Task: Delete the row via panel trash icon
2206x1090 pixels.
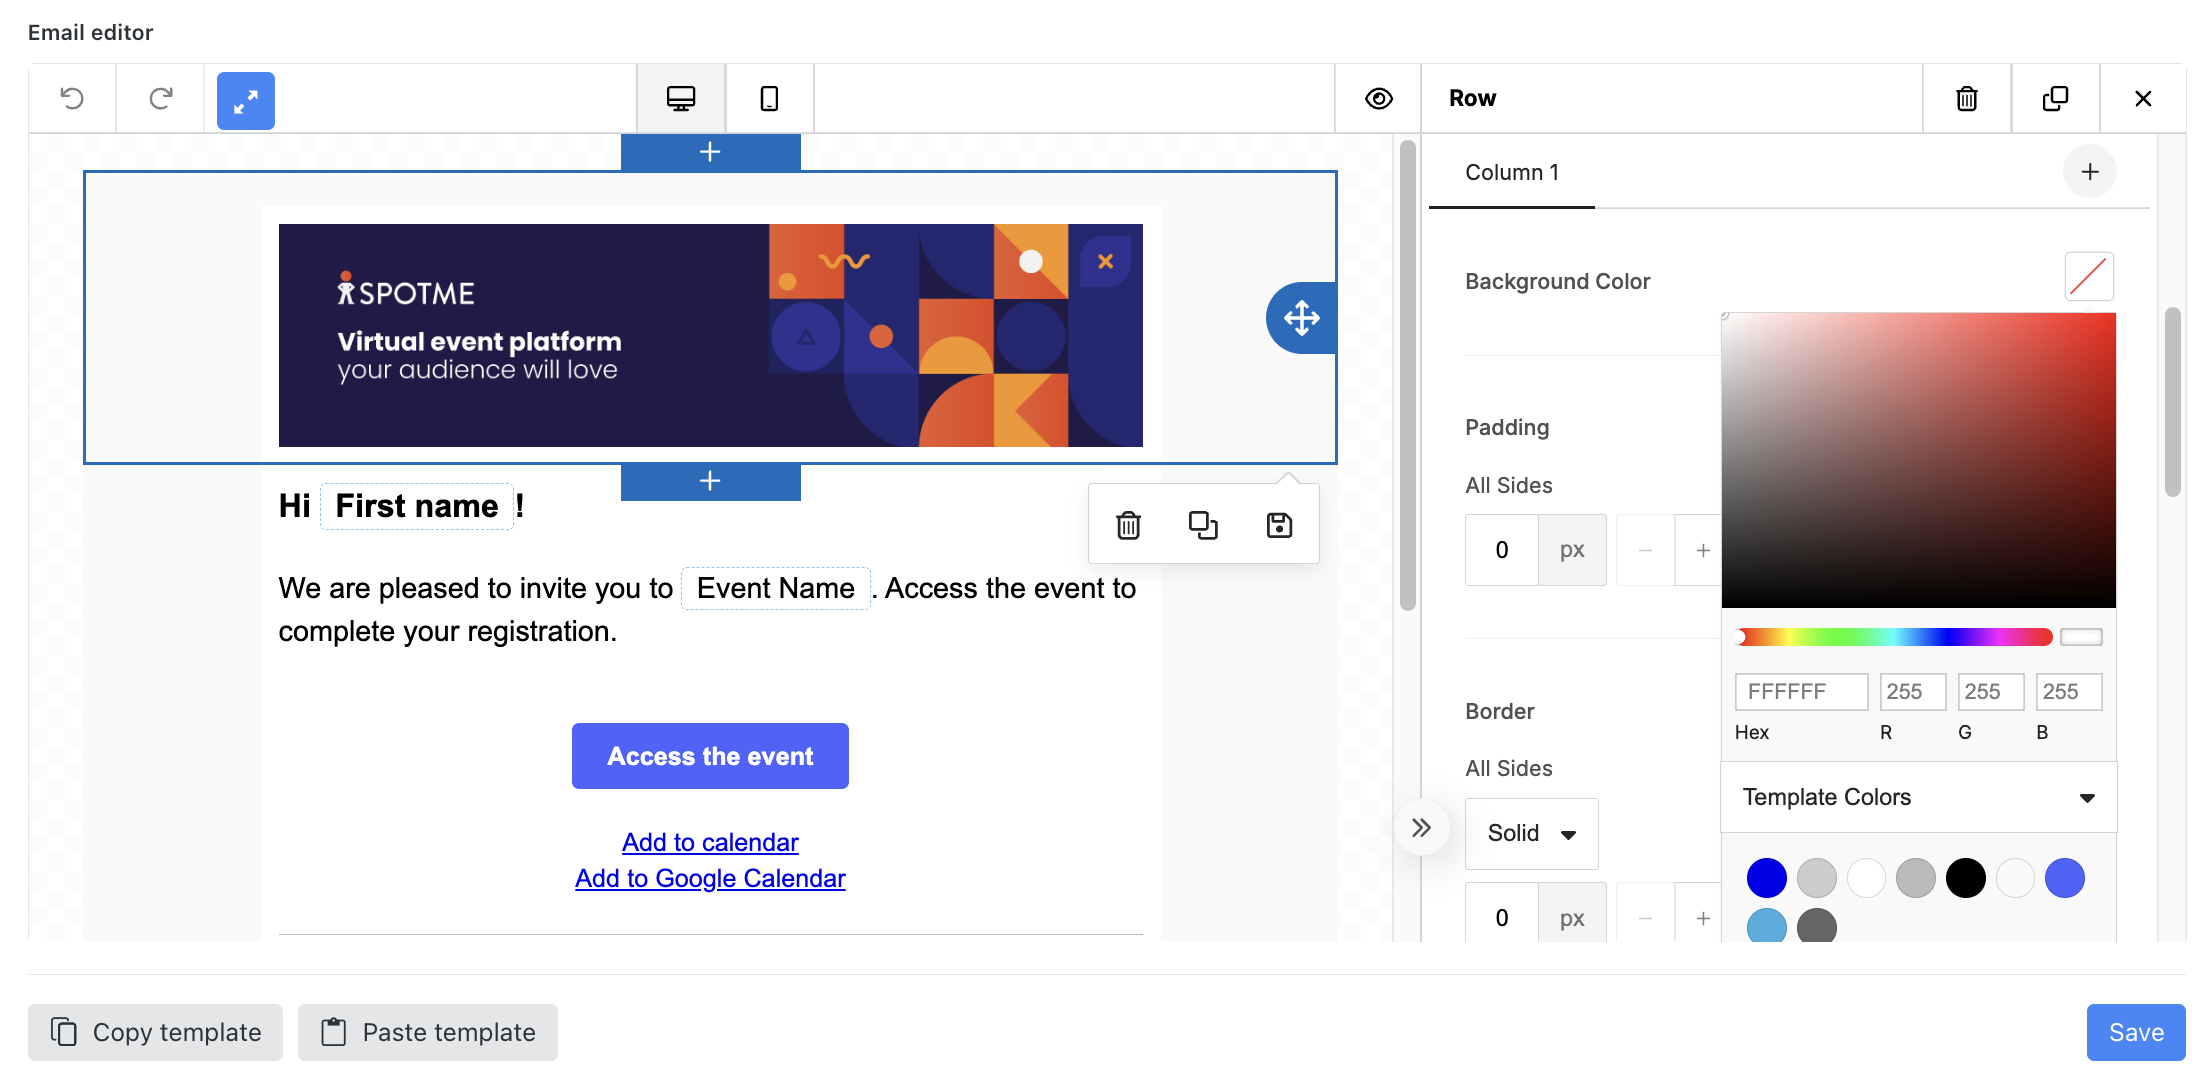Action: click(x=1966, y=98)
